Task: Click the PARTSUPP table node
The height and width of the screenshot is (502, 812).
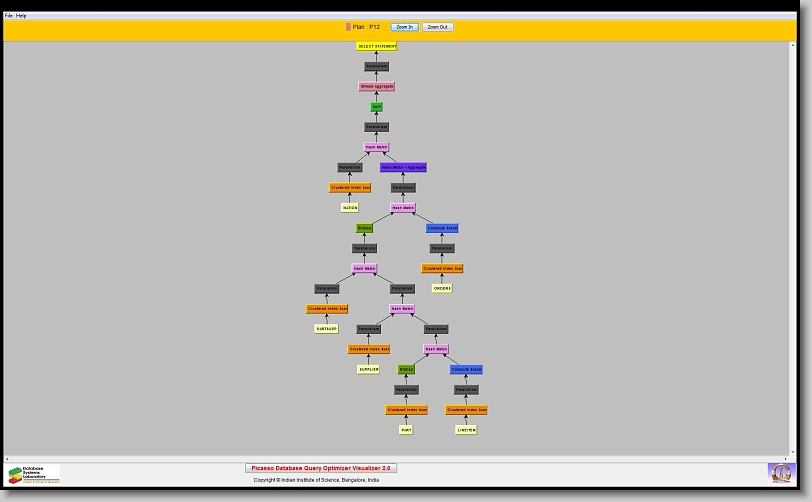Action: click(x=327, y=329)
